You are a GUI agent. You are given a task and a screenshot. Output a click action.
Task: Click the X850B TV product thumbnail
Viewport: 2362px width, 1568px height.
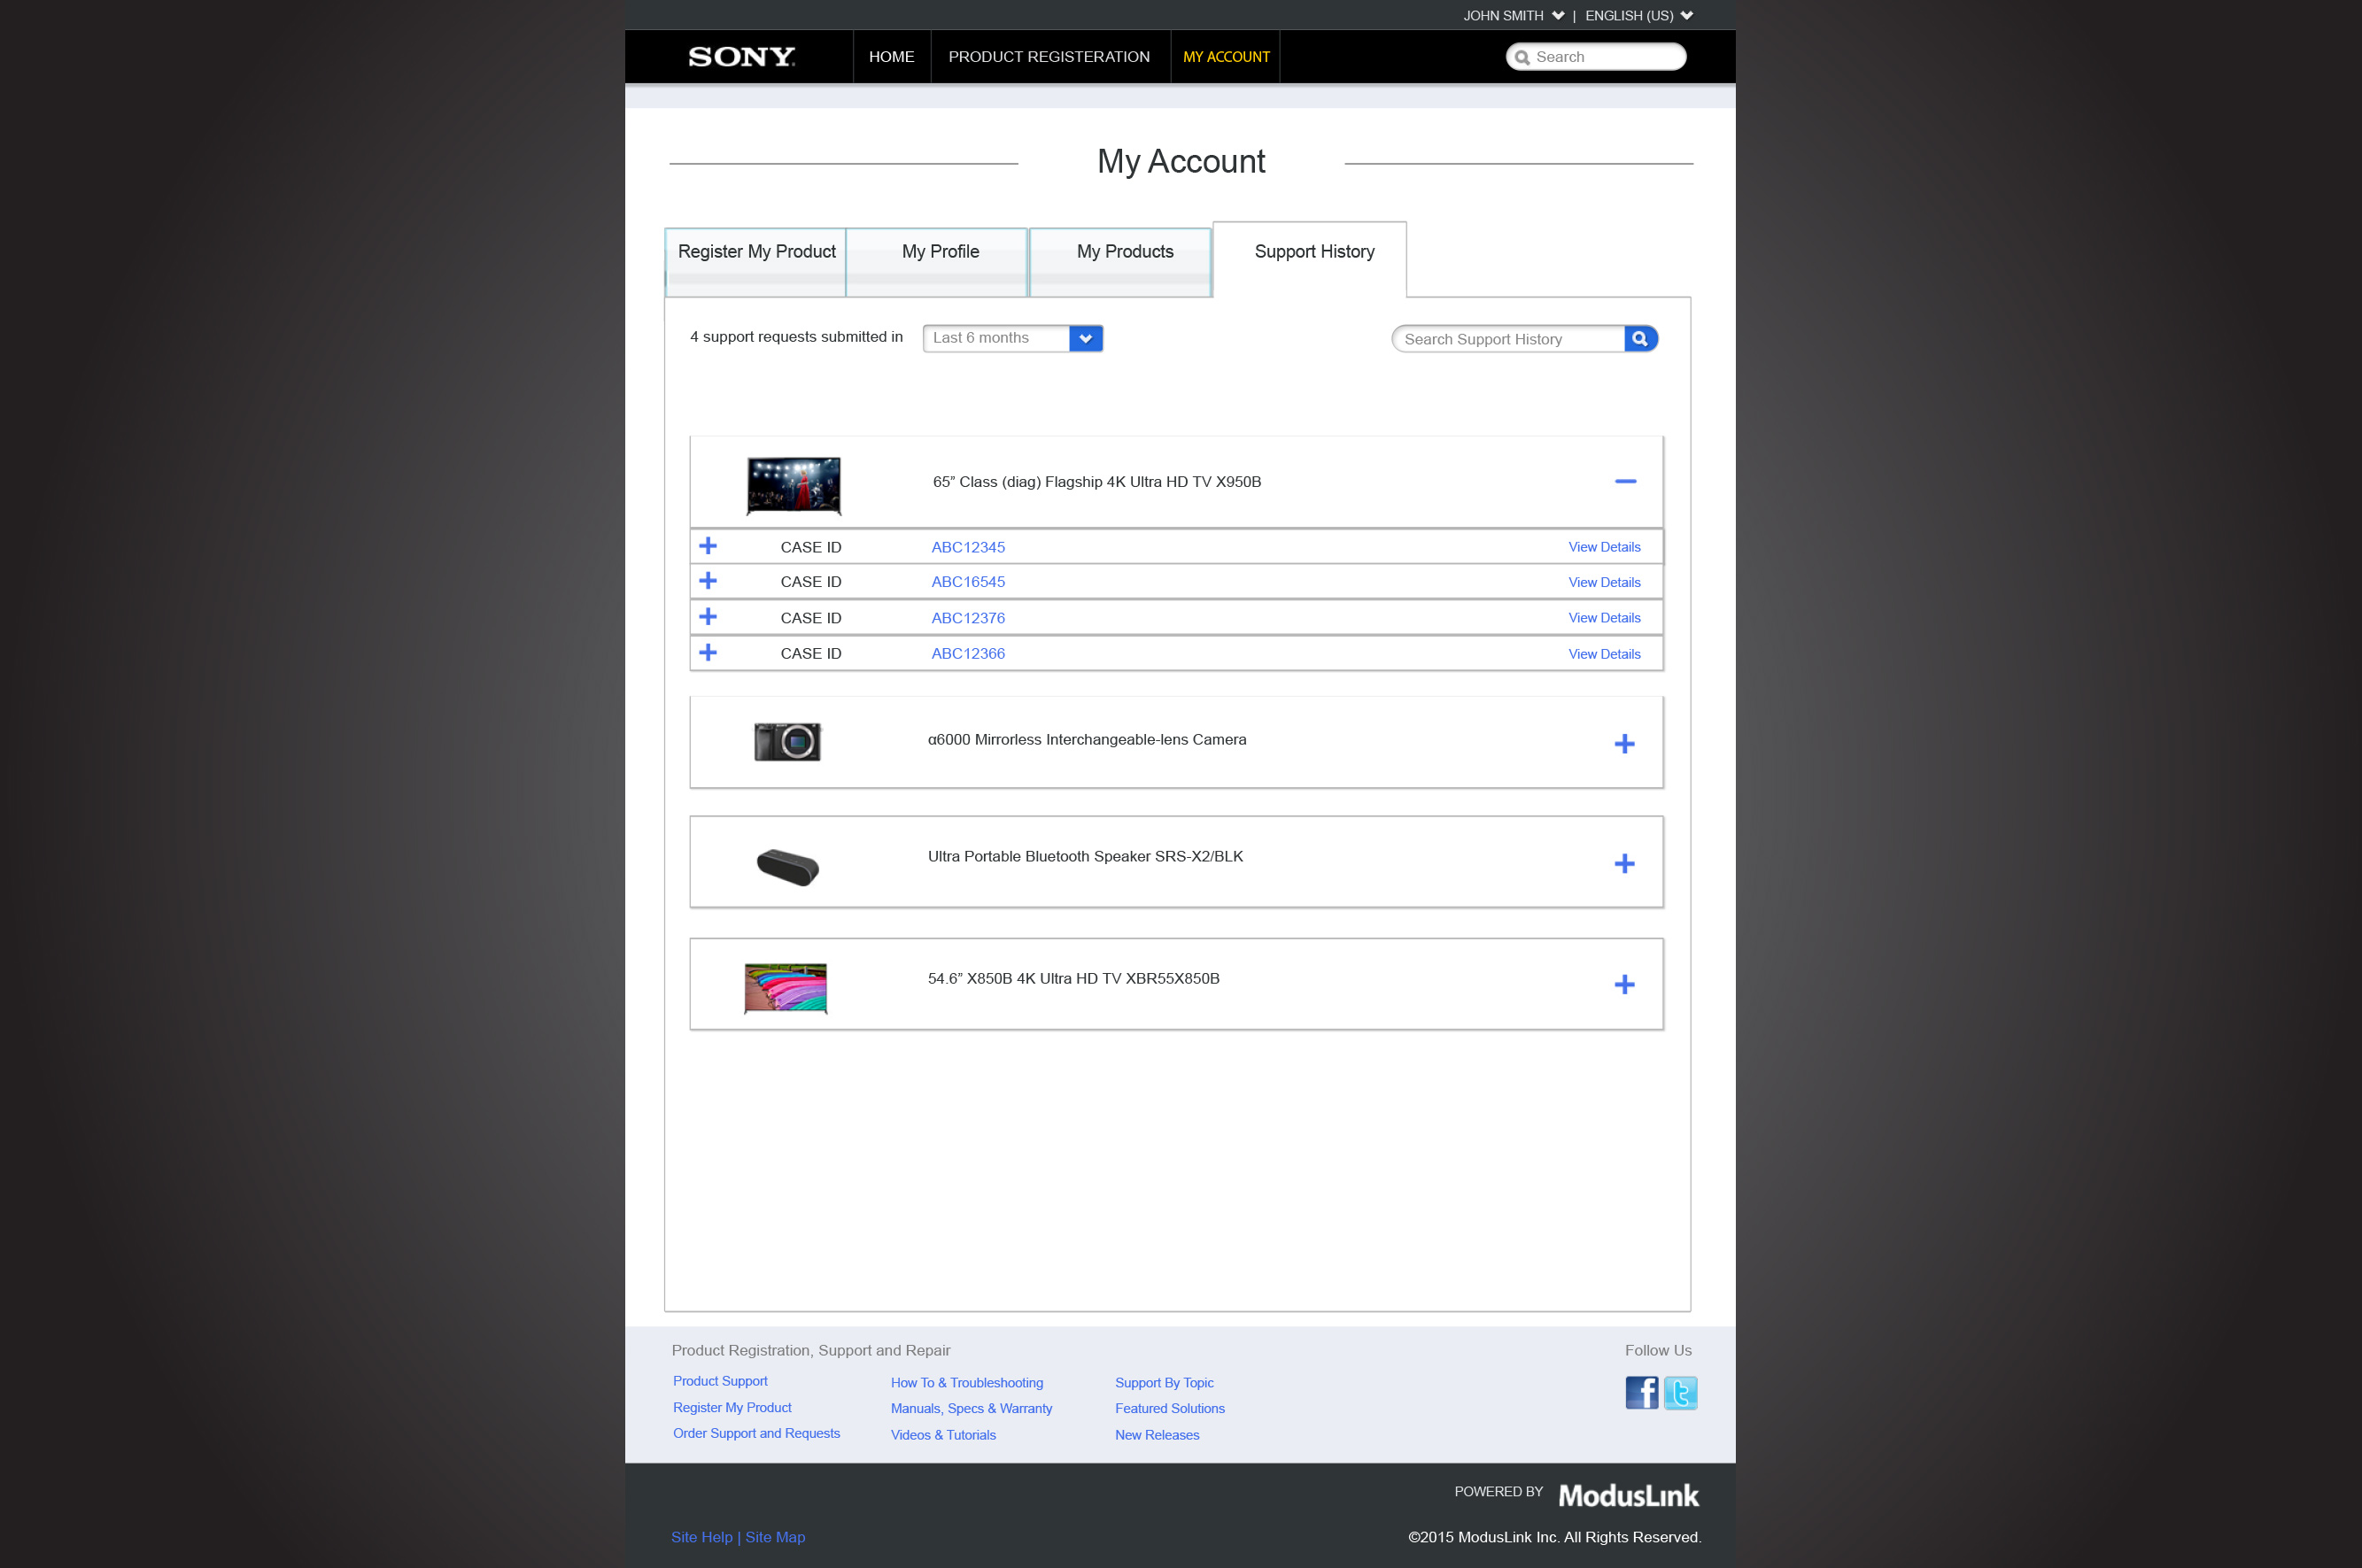[x=786, y=988]
